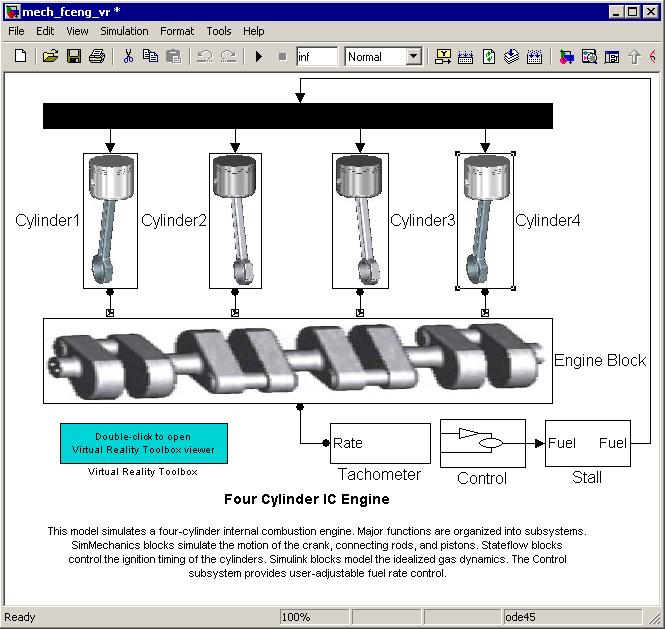Open the Tools menu
Image resolution: width=665 pixels, height=629 pixels.
click(219, 31)
